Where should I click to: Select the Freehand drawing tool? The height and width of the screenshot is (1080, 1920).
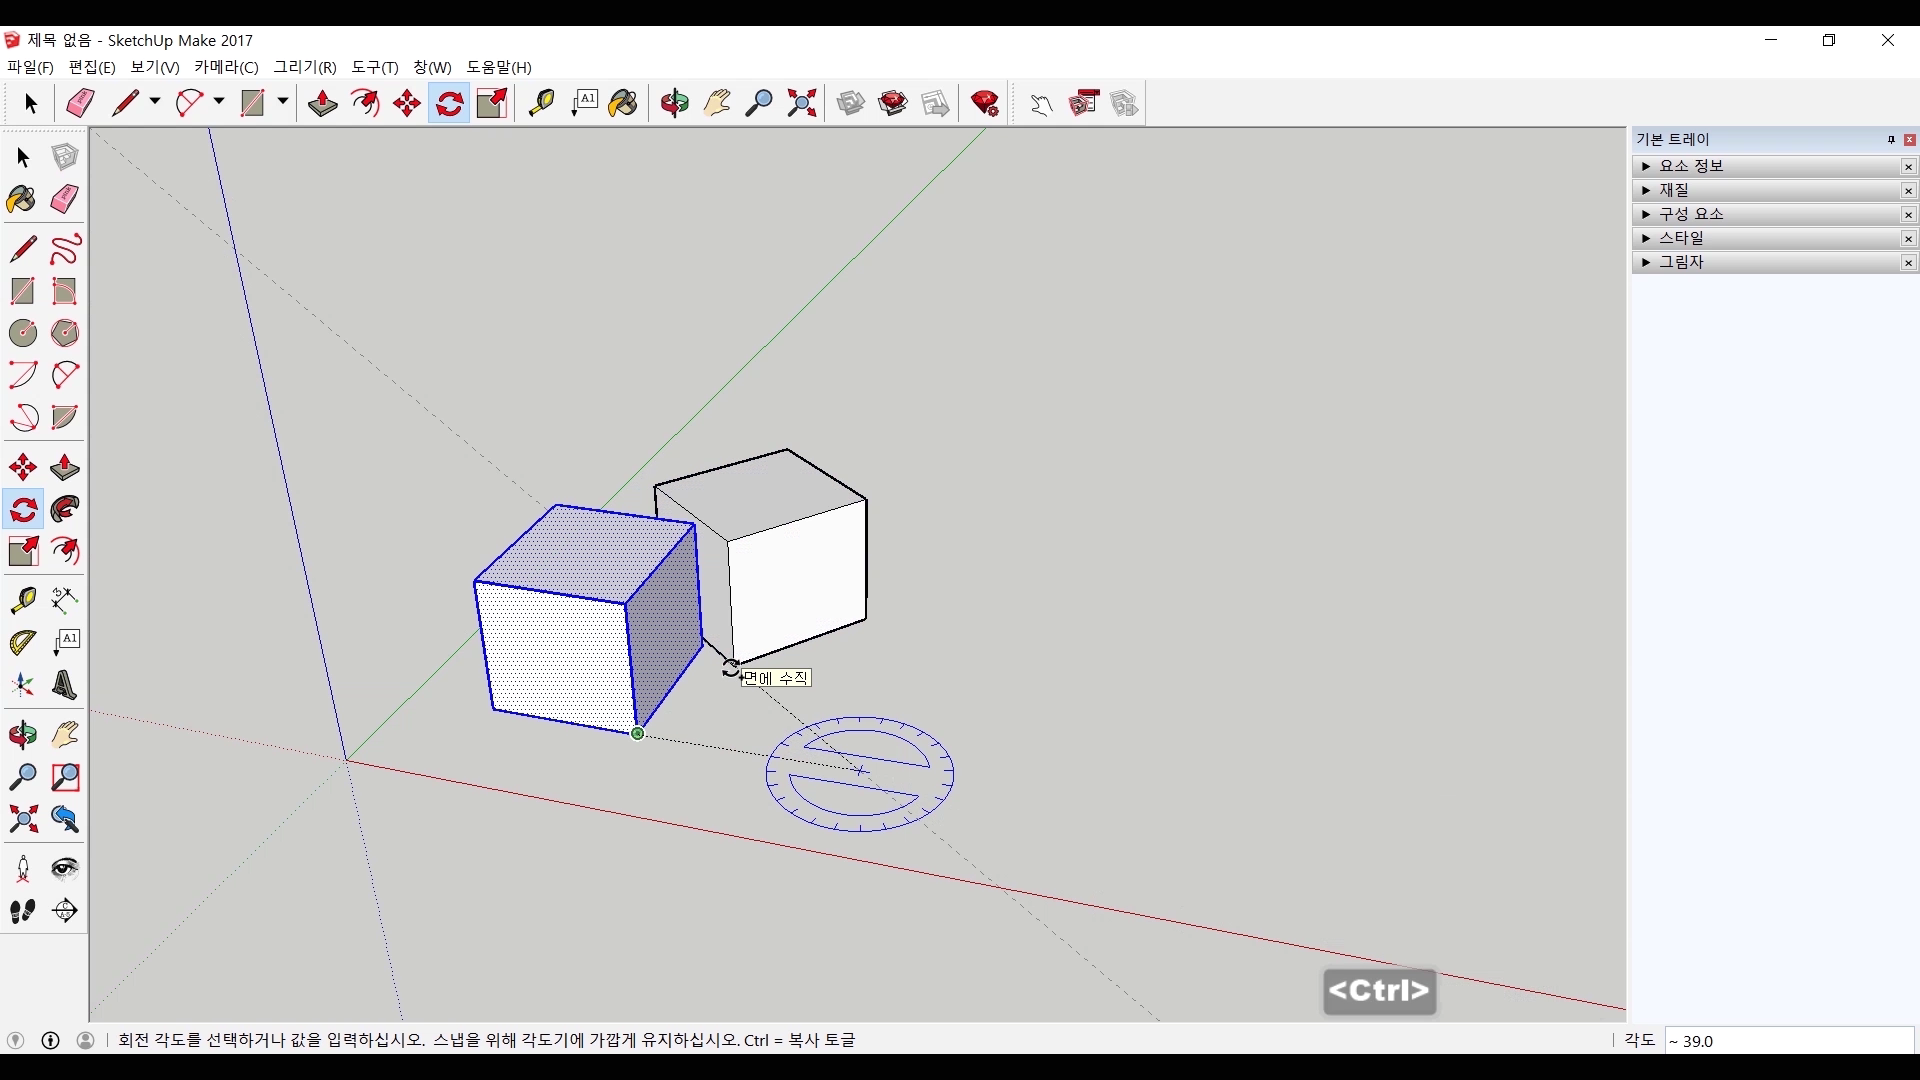pos(65,249)
